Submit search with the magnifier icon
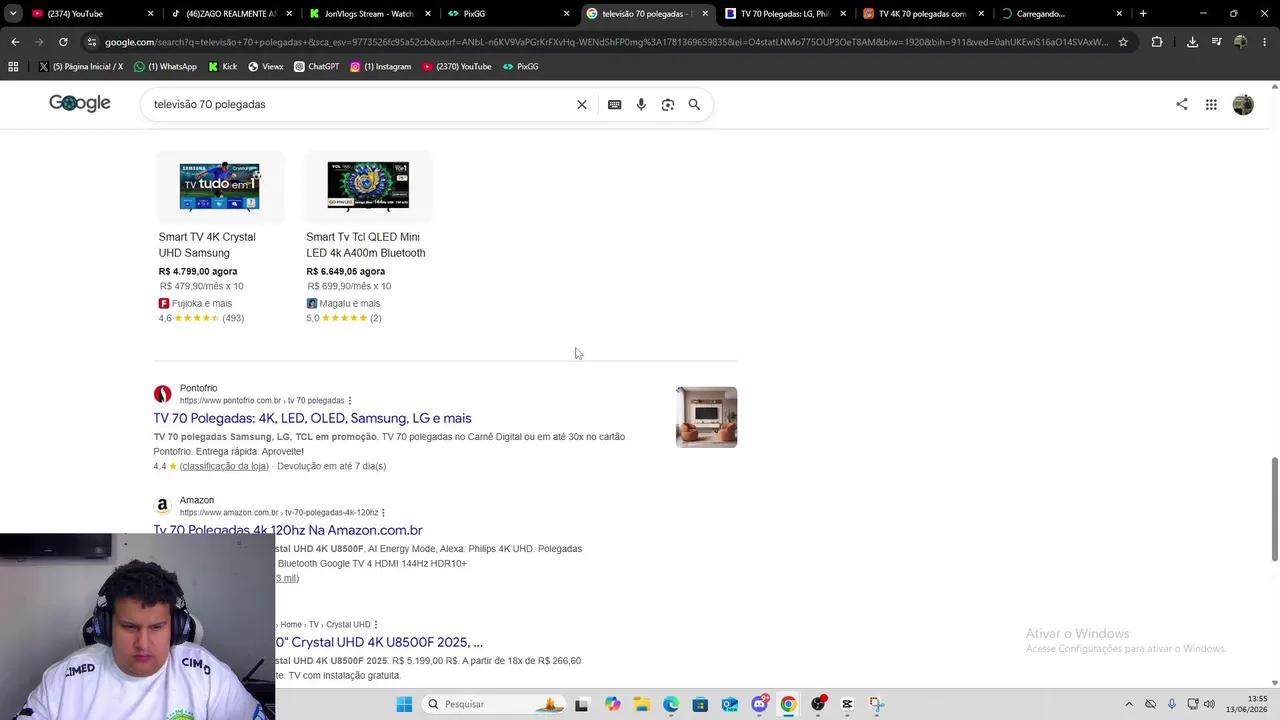The image size is (1280, 720). (694, 104)
